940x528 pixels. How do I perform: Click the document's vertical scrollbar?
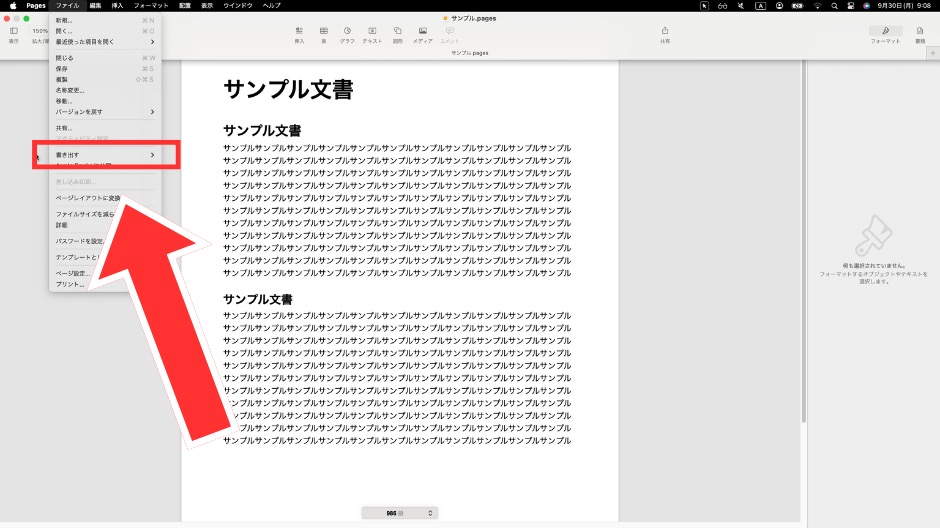(803, 240)
